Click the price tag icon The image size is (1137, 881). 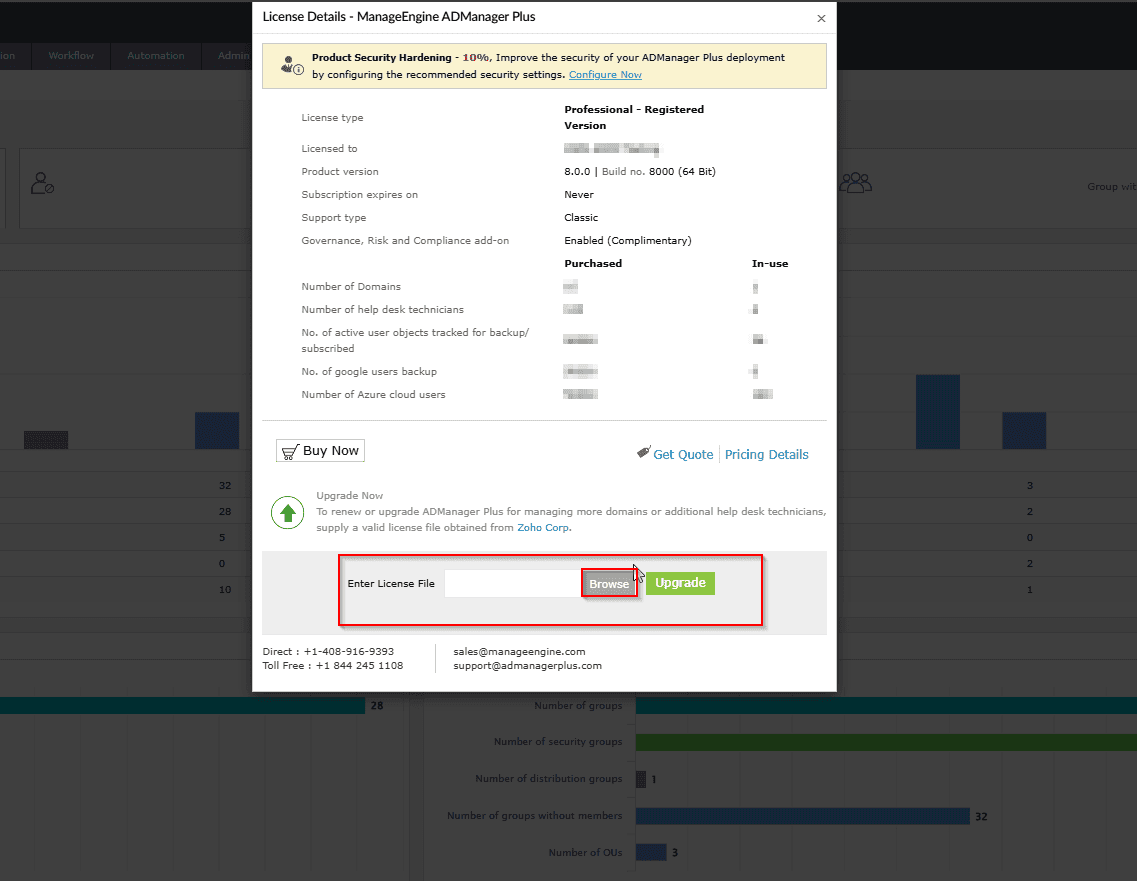click(643, 452)
